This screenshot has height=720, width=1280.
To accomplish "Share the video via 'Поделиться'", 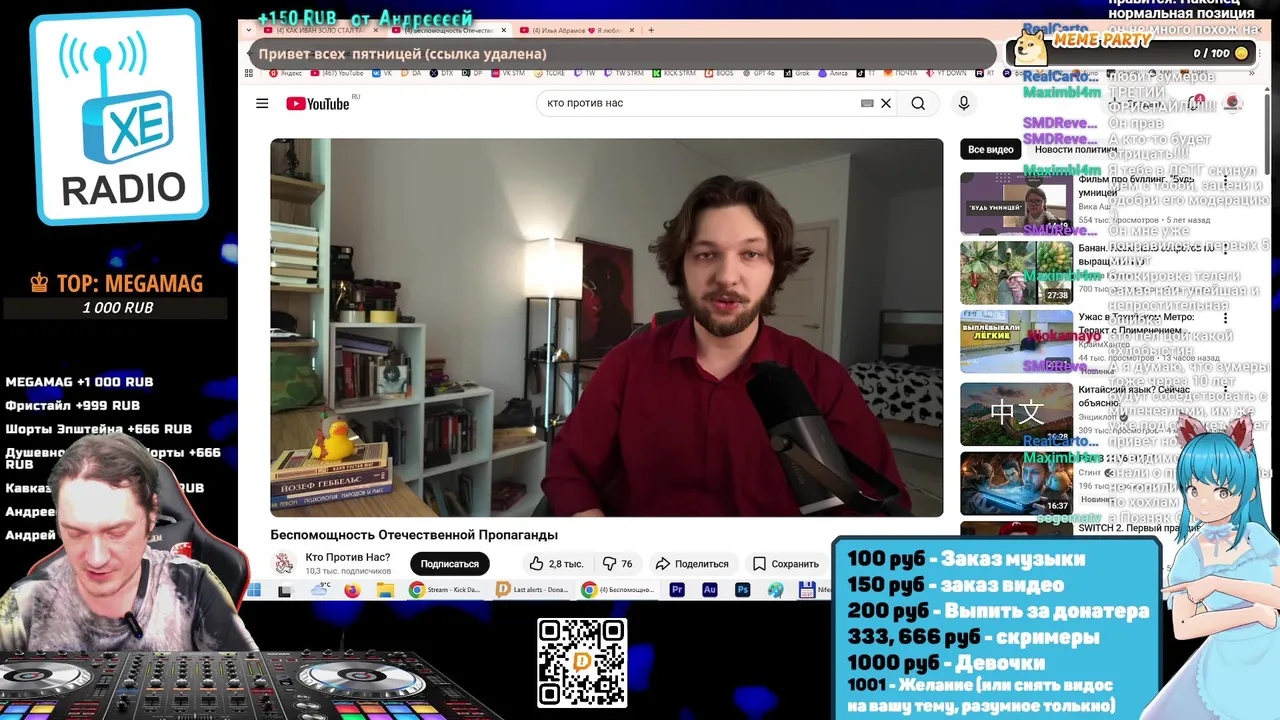I will (x=692, y=564).
